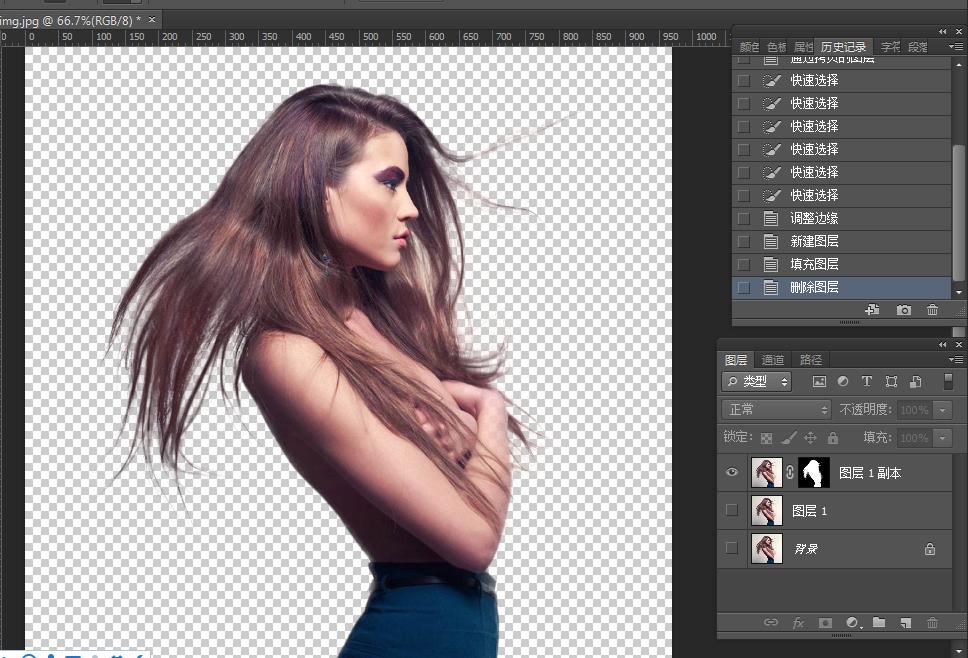This screenshot has height=658, width=968.
Task: Open the layer effects fx menu
Action: (798, 622)
